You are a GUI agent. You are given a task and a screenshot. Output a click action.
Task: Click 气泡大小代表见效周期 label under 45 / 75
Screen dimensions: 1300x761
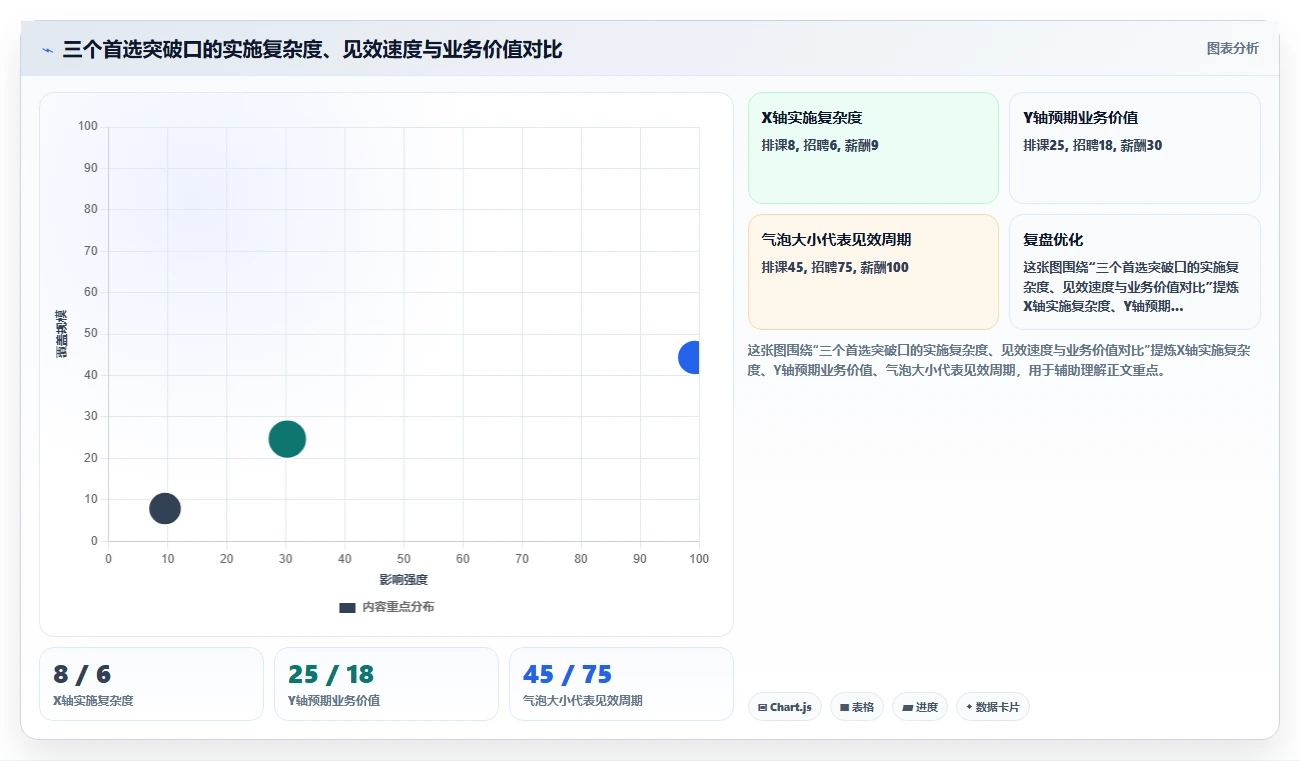point(583,701)
